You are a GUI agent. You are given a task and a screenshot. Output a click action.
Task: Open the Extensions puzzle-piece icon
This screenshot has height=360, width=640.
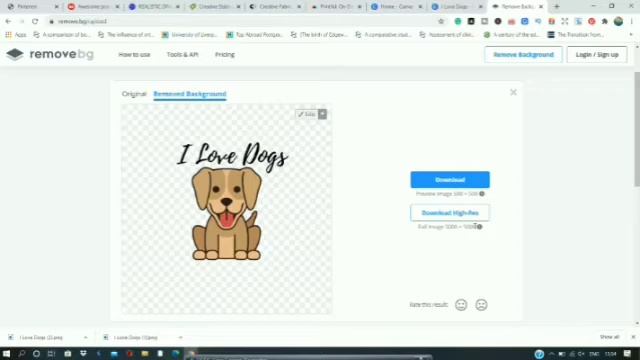[605, 21]
